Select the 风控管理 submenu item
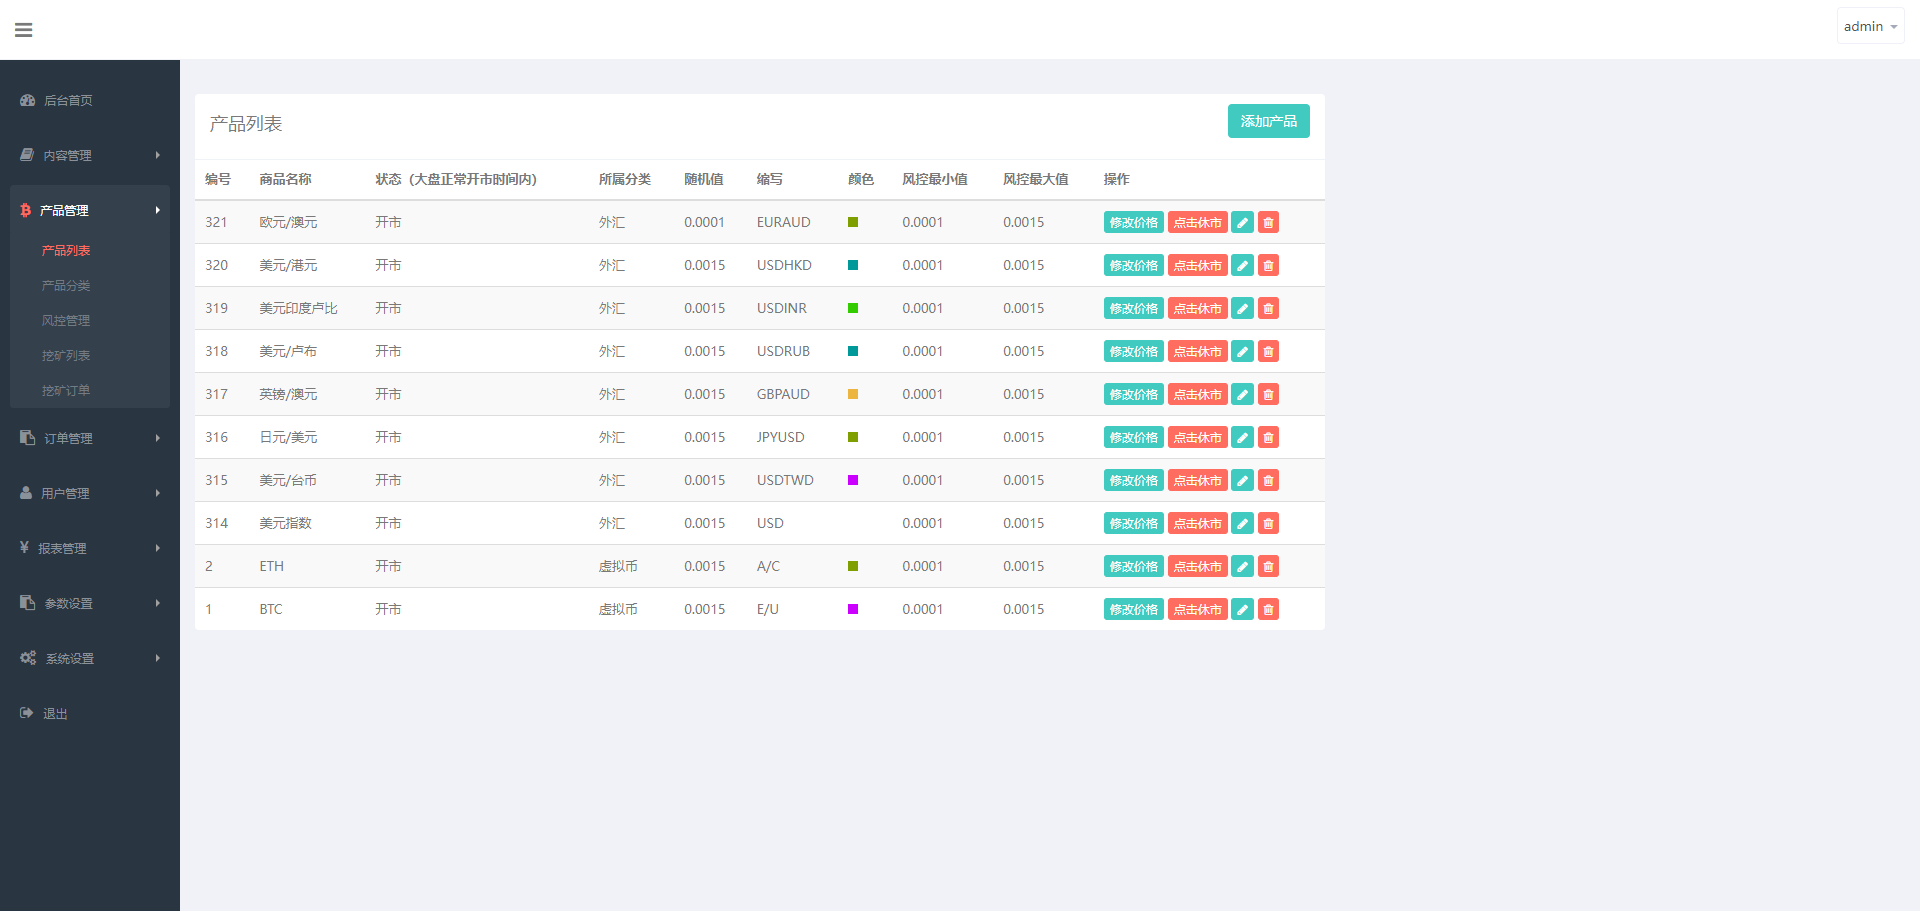 [x=66, y=320]
